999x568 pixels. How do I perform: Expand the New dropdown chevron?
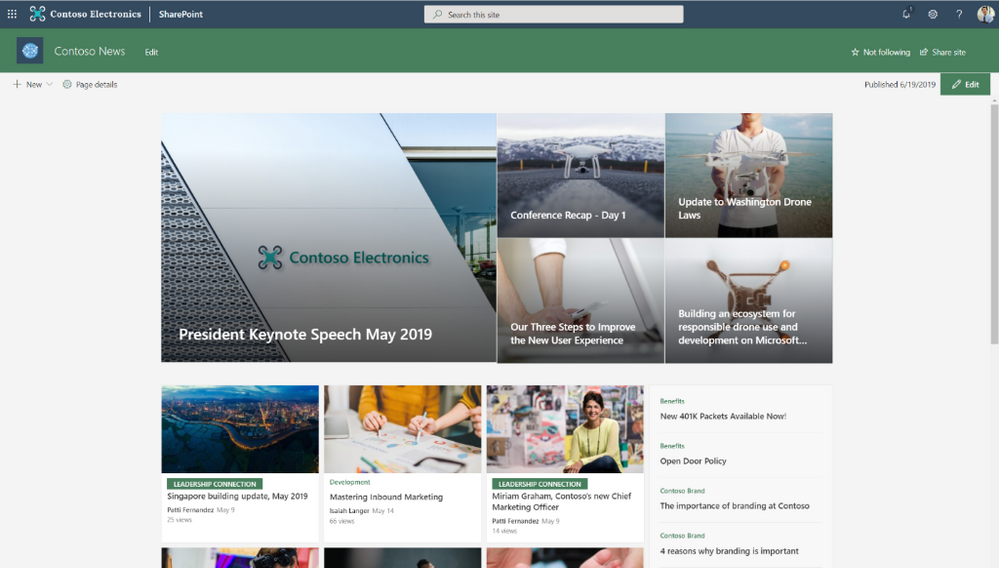[49, 84]
